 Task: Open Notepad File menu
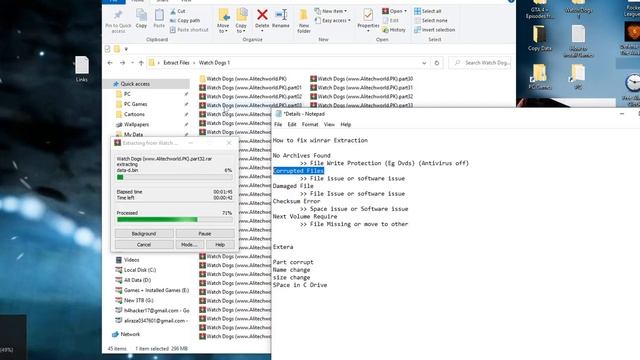[x=278, y=124]
